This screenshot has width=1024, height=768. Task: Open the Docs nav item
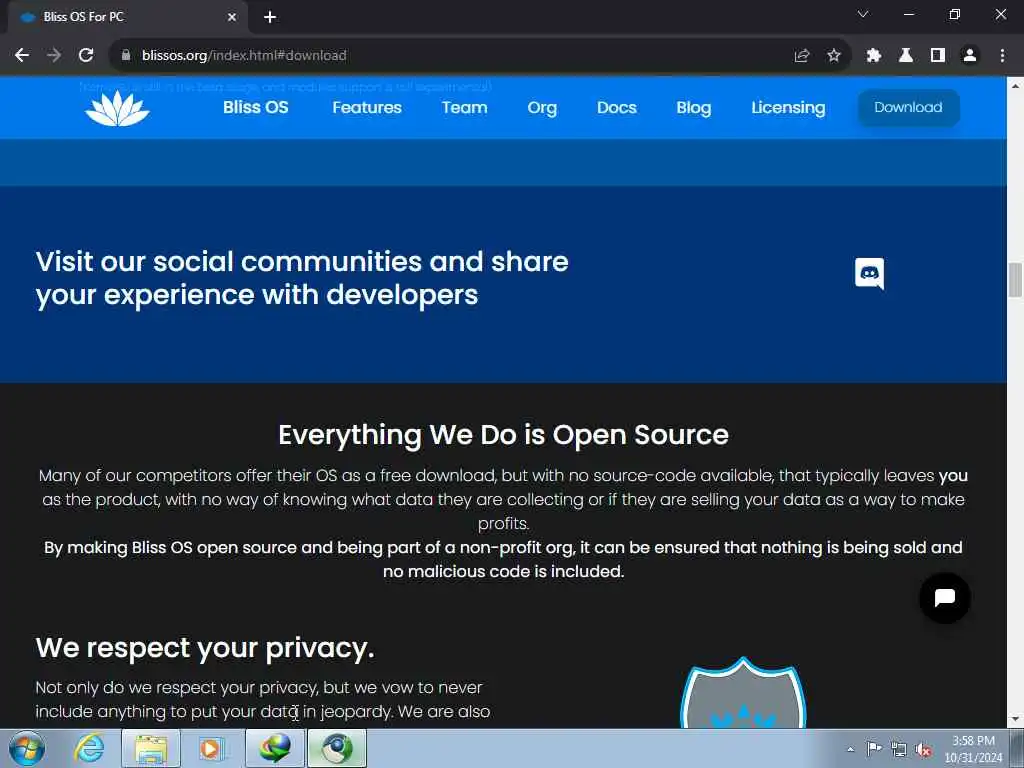(616, 108)
